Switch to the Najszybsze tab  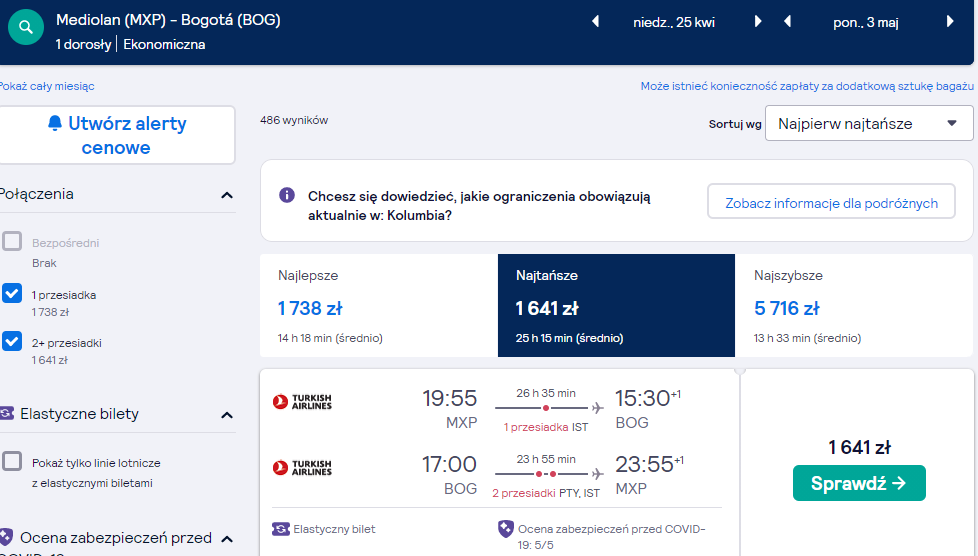click(x=854, y=305)
